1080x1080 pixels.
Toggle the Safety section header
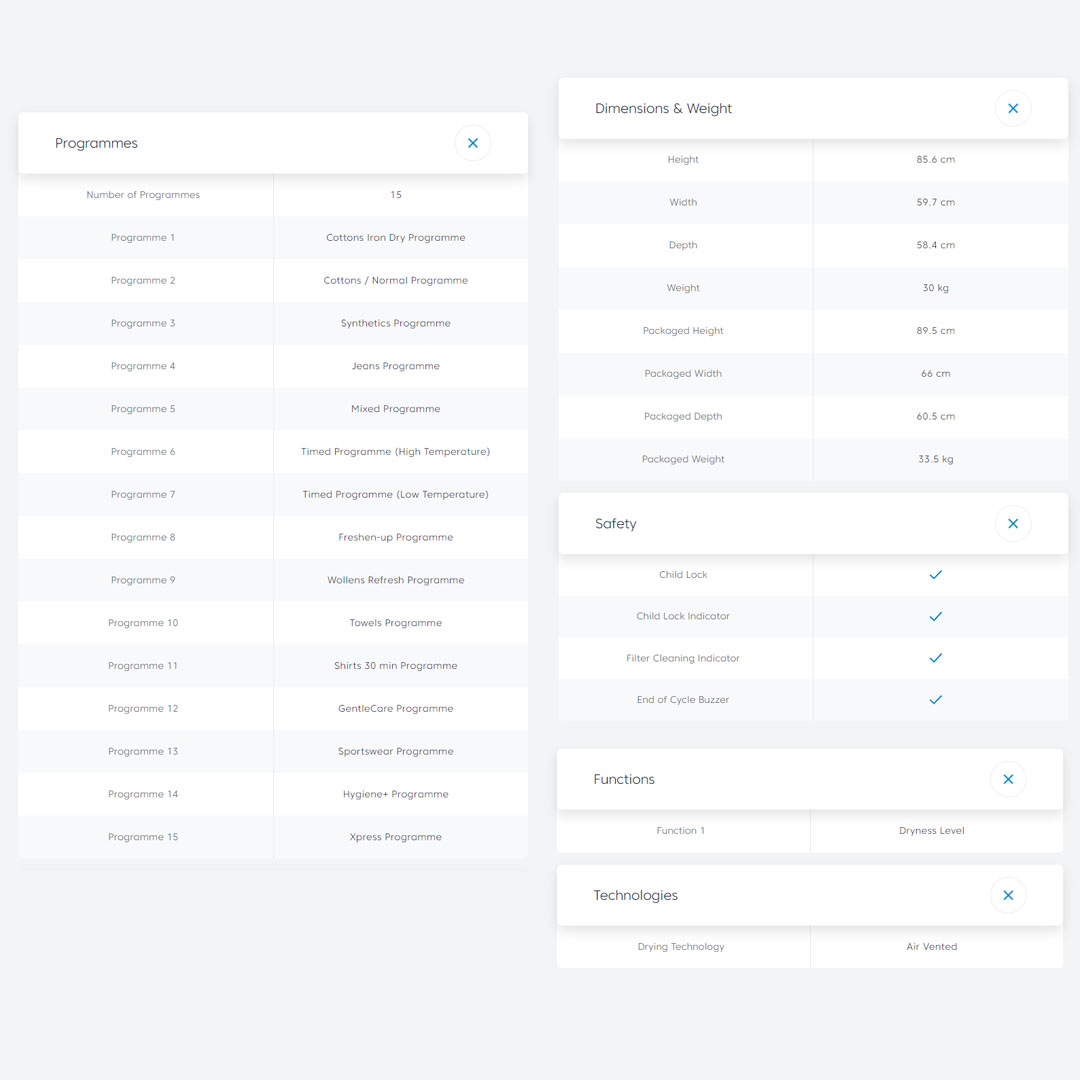tap(616, 523)
